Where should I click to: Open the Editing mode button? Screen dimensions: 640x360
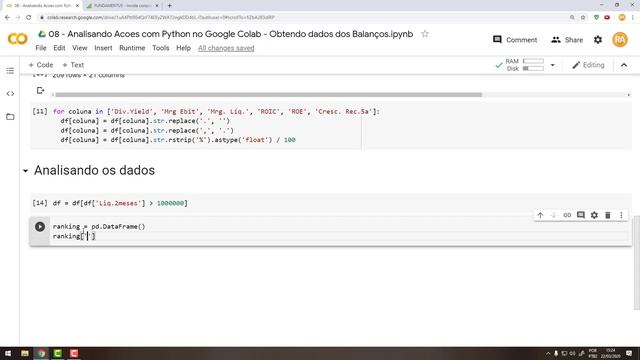[x=588, y=65]
